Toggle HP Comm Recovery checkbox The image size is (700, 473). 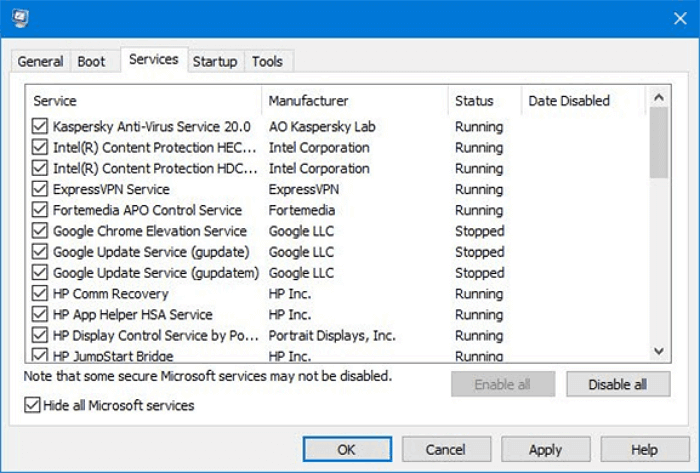[x=40, y=294]
